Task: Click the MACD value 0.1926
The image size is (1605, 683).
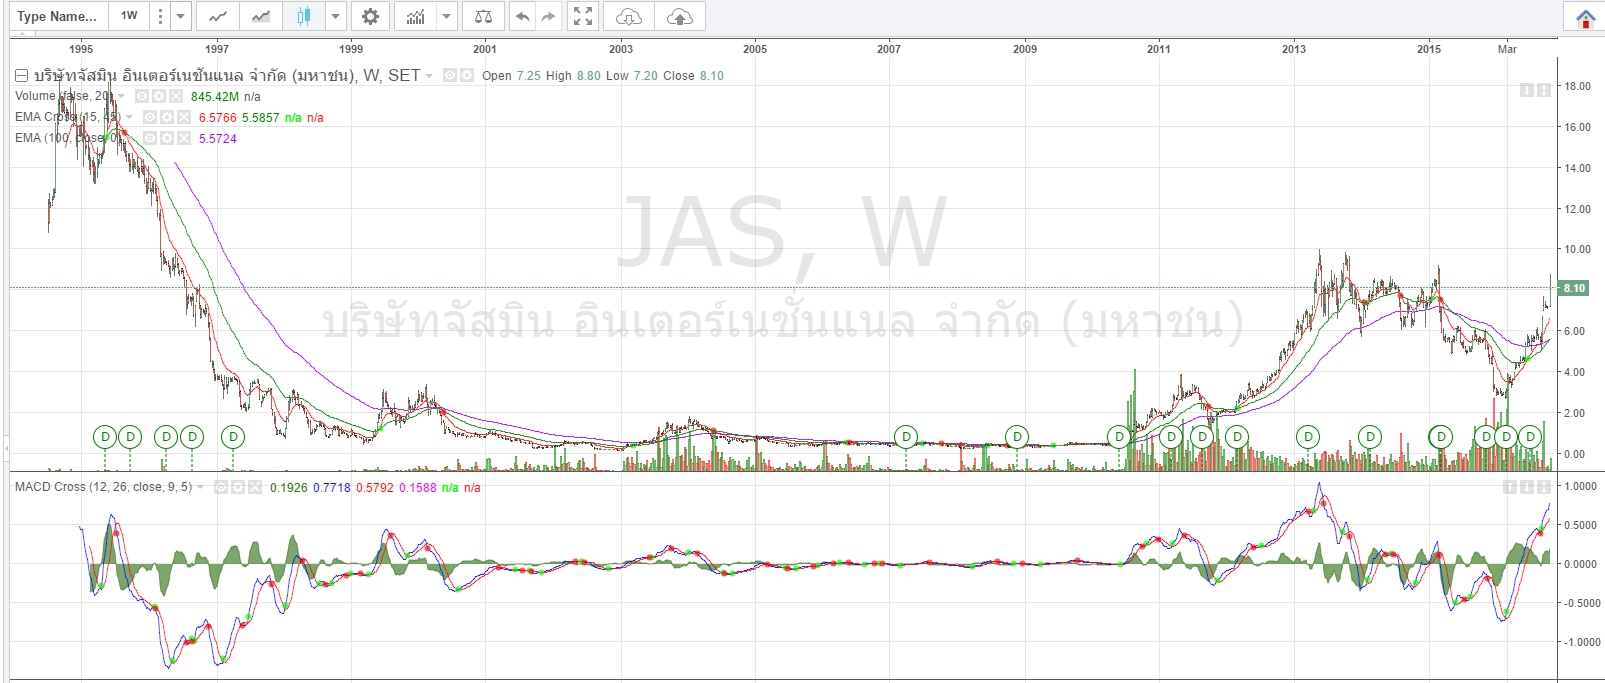Action: (289, 488)
